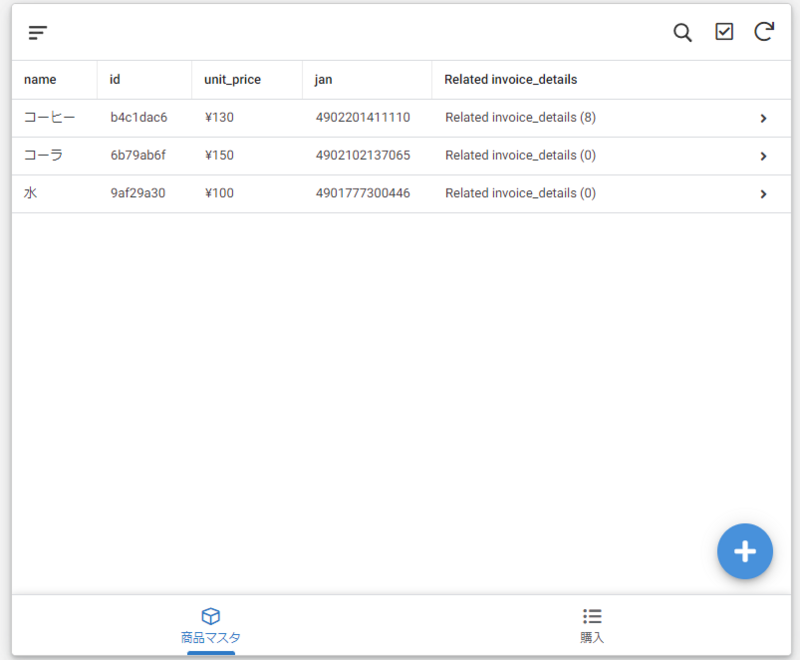Add new item with plus button
Image resolution: width=800 pixels, height=660 pixels.
(x=744, y=551)
